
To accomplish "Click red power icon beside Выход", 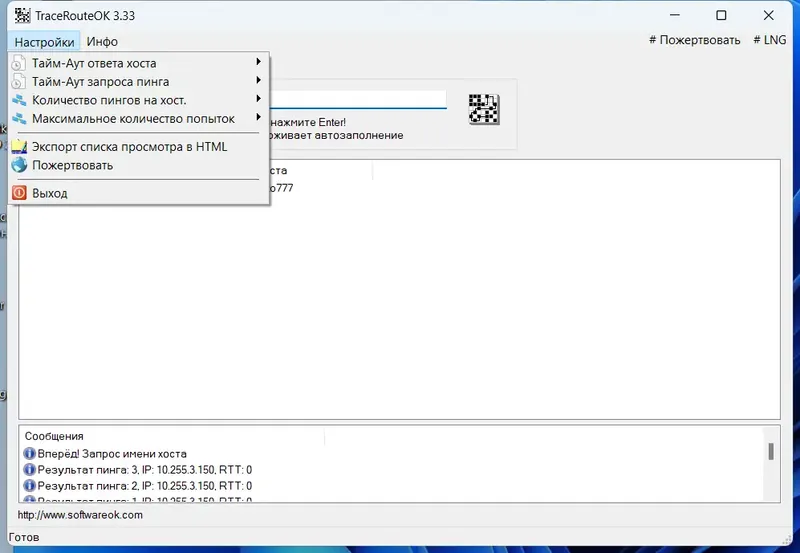I will [x=19, y=193].
